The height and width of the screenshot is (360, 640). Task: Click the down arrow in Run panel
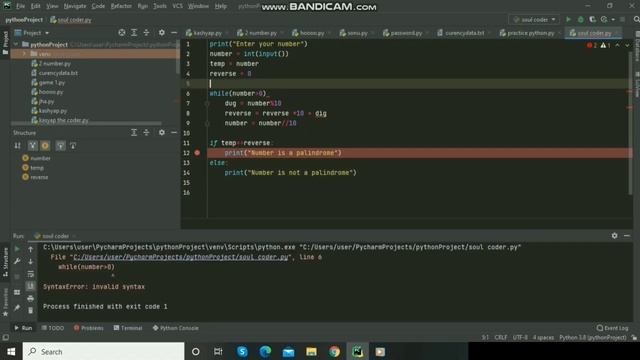[x=31, y=261]
